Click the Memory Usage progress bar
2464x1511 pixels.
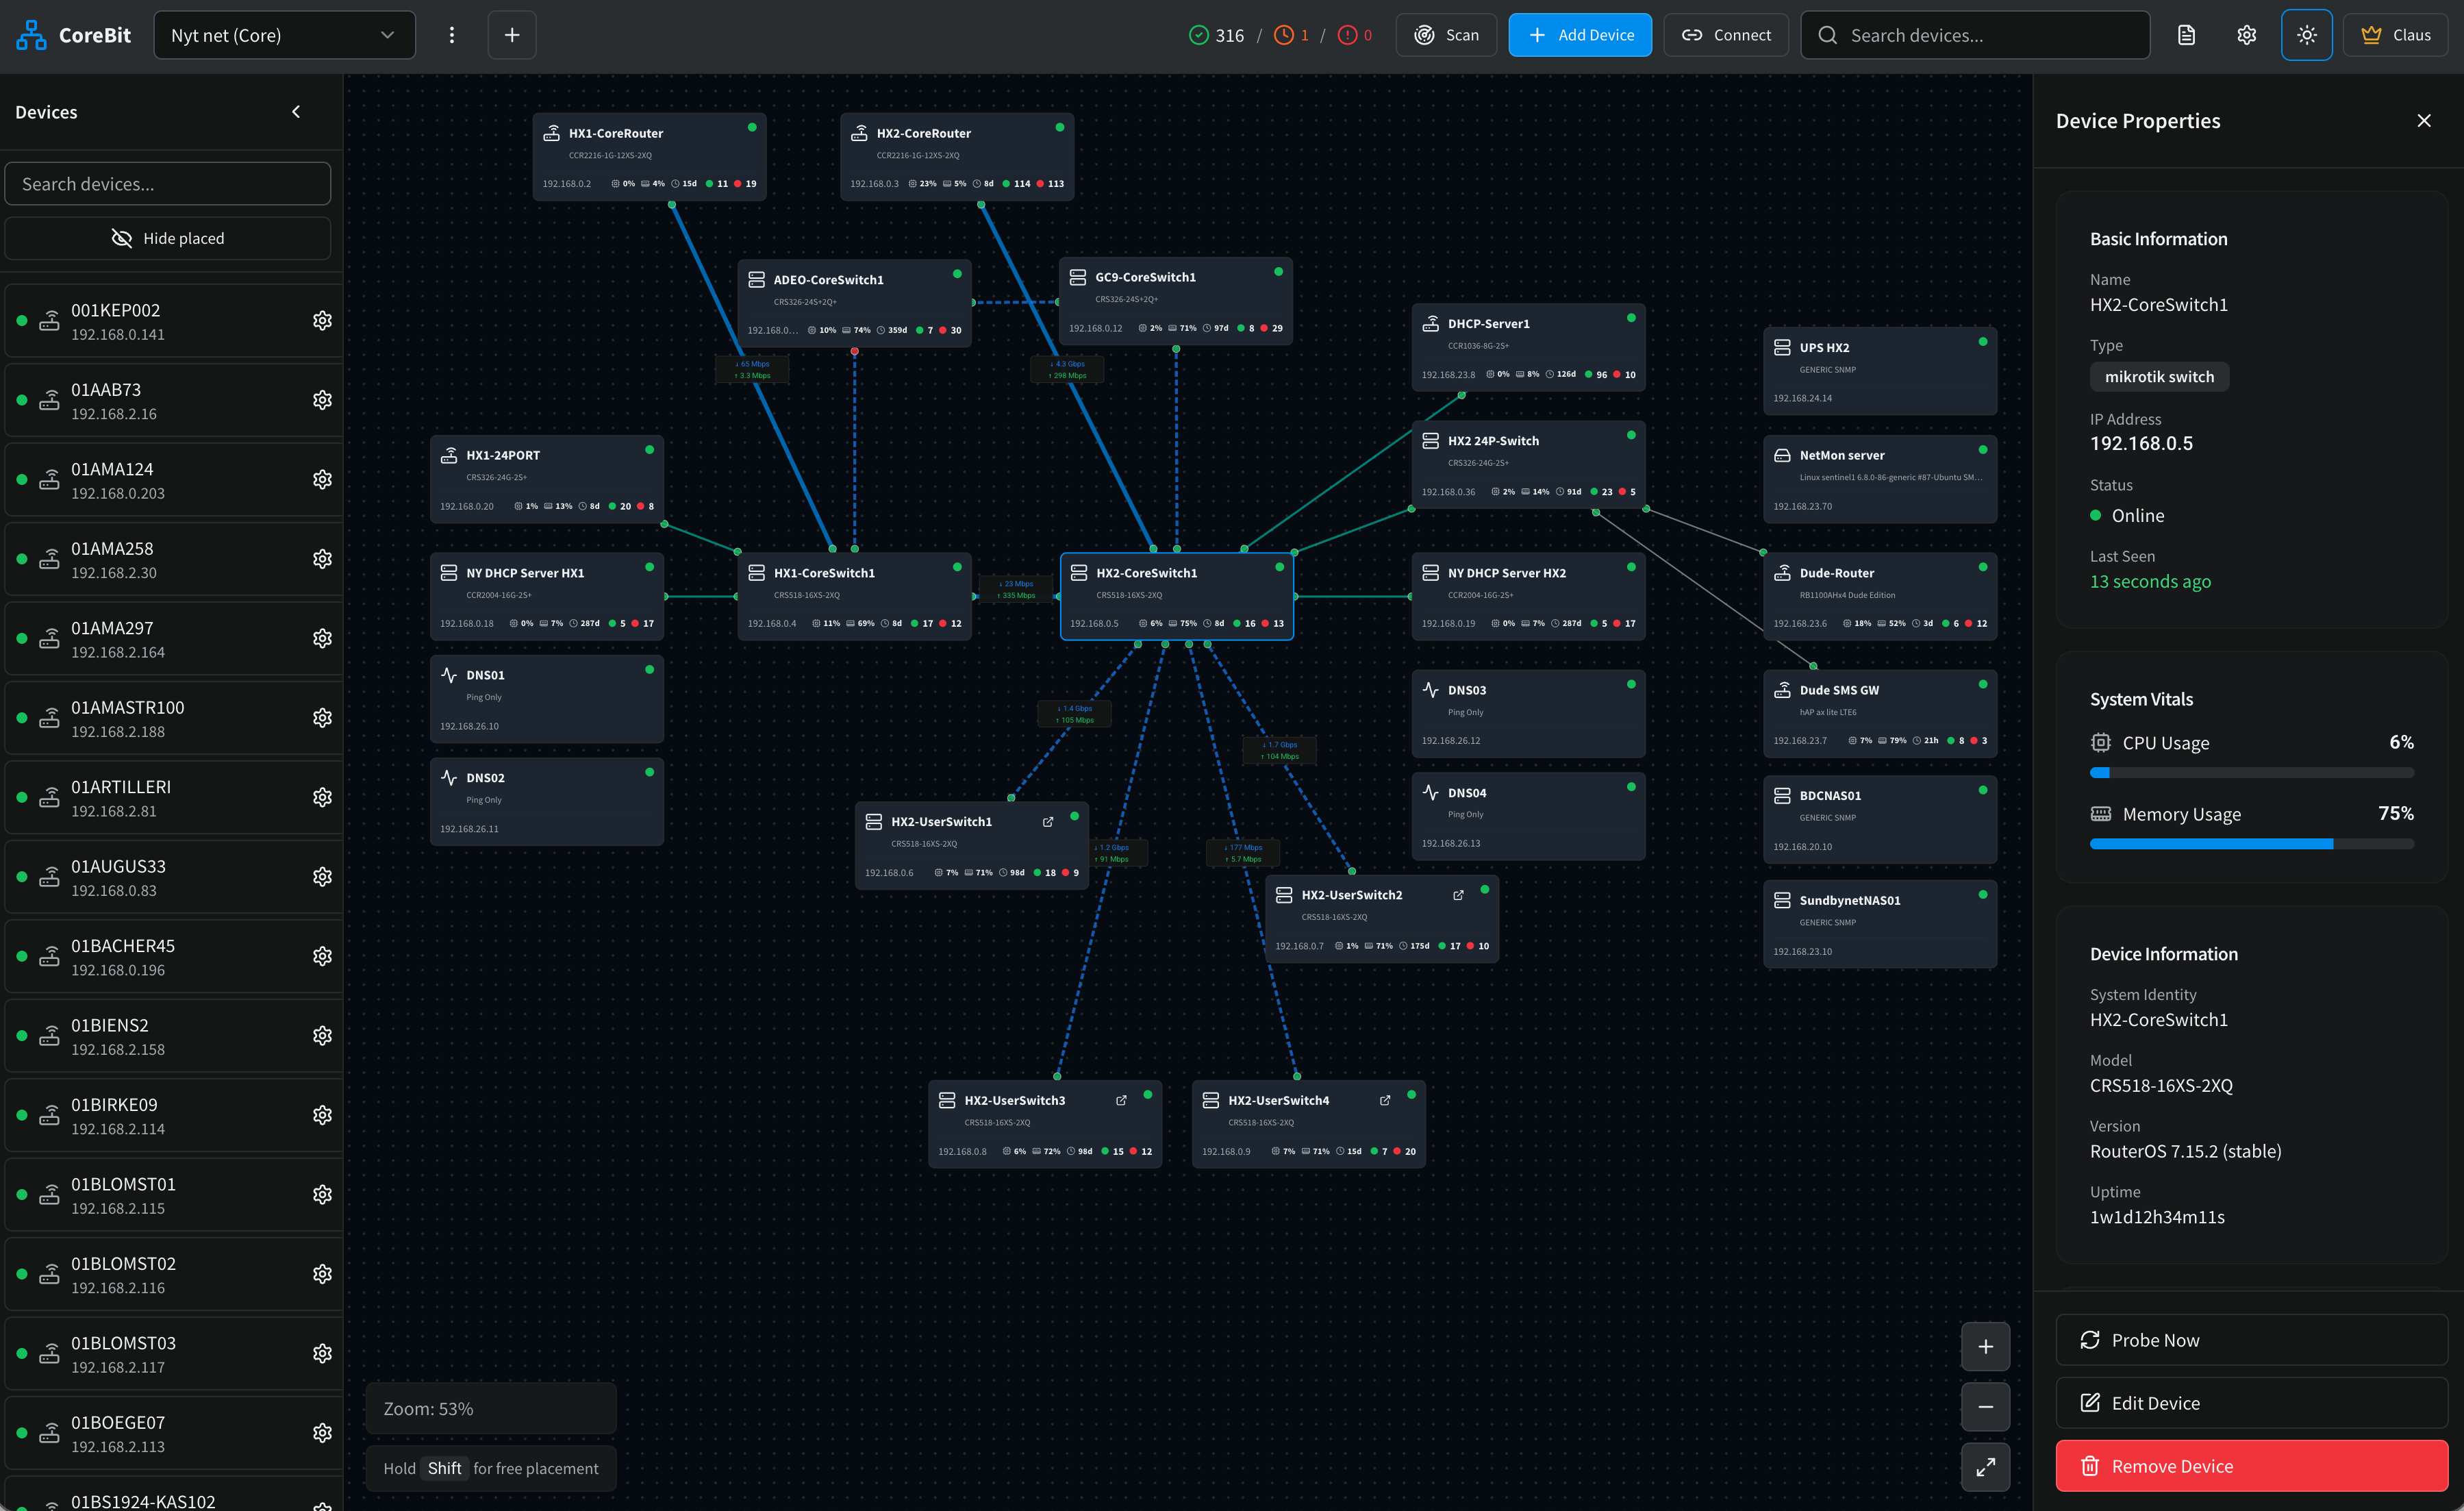coord(2251,844)
